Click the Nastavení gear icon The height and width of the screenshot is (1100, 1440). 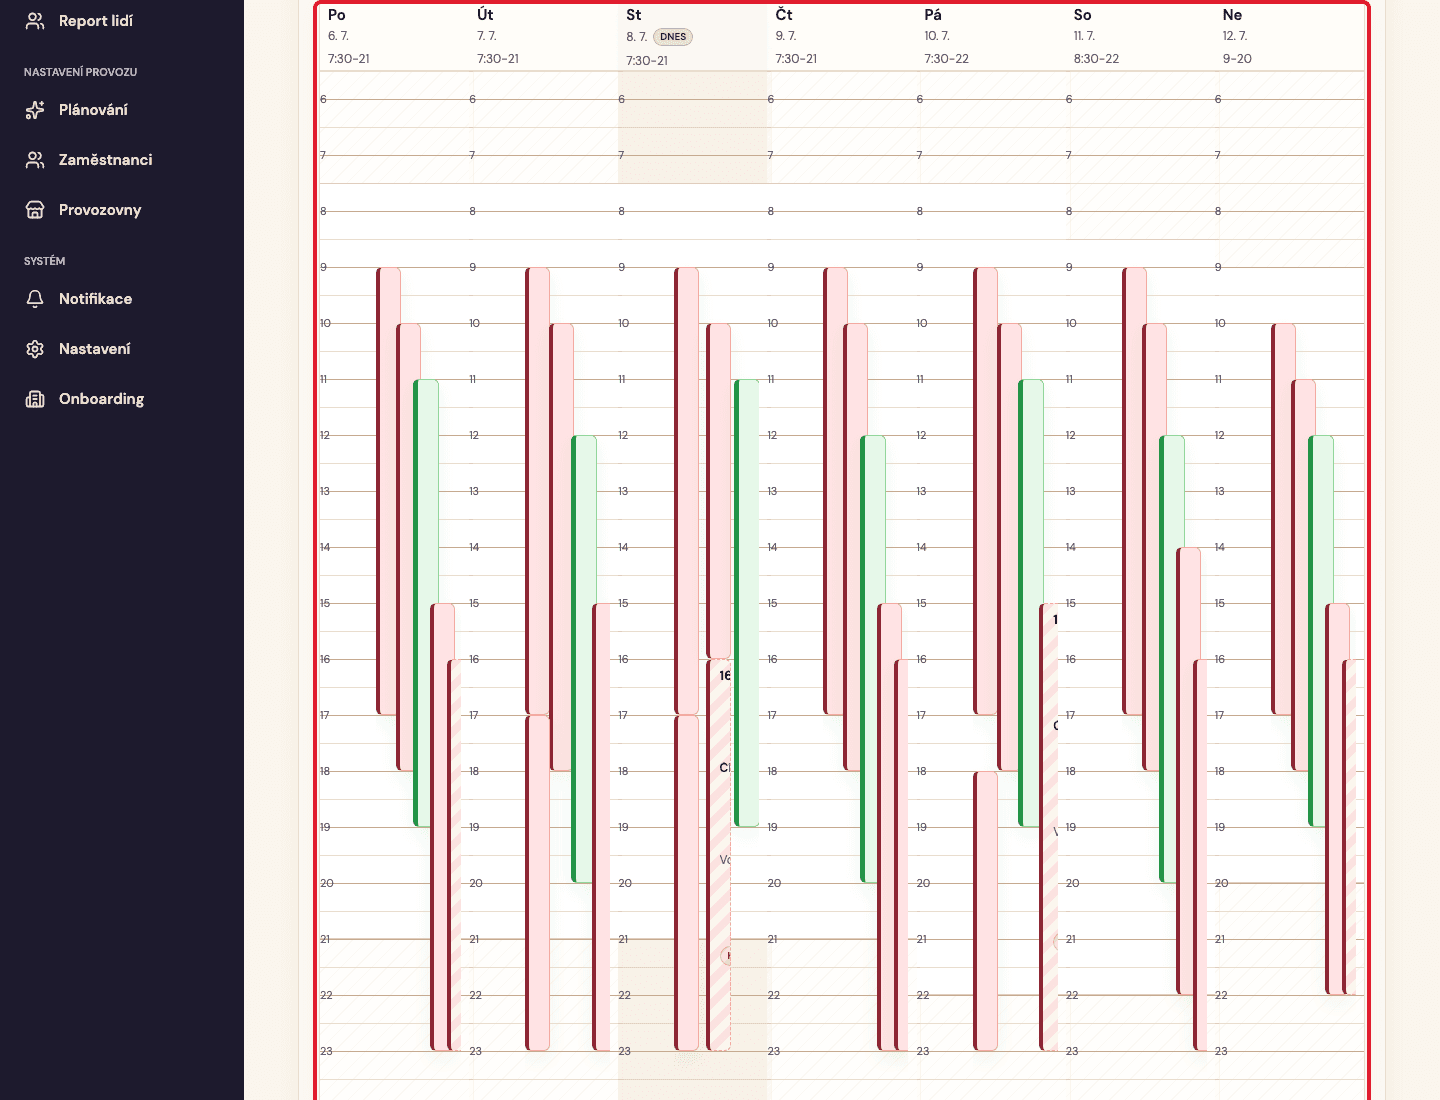click(35, 349)
